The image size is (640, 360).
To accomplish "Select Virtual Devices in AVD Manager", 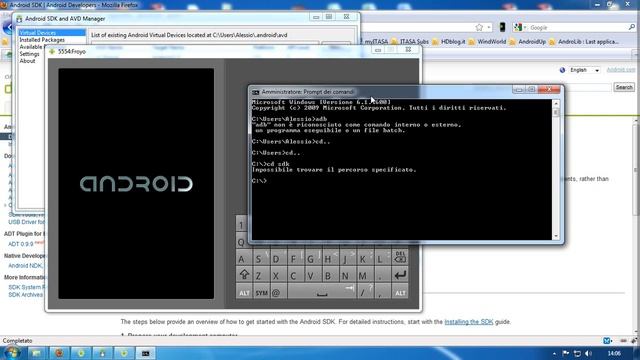I will (x=52, y=33).
